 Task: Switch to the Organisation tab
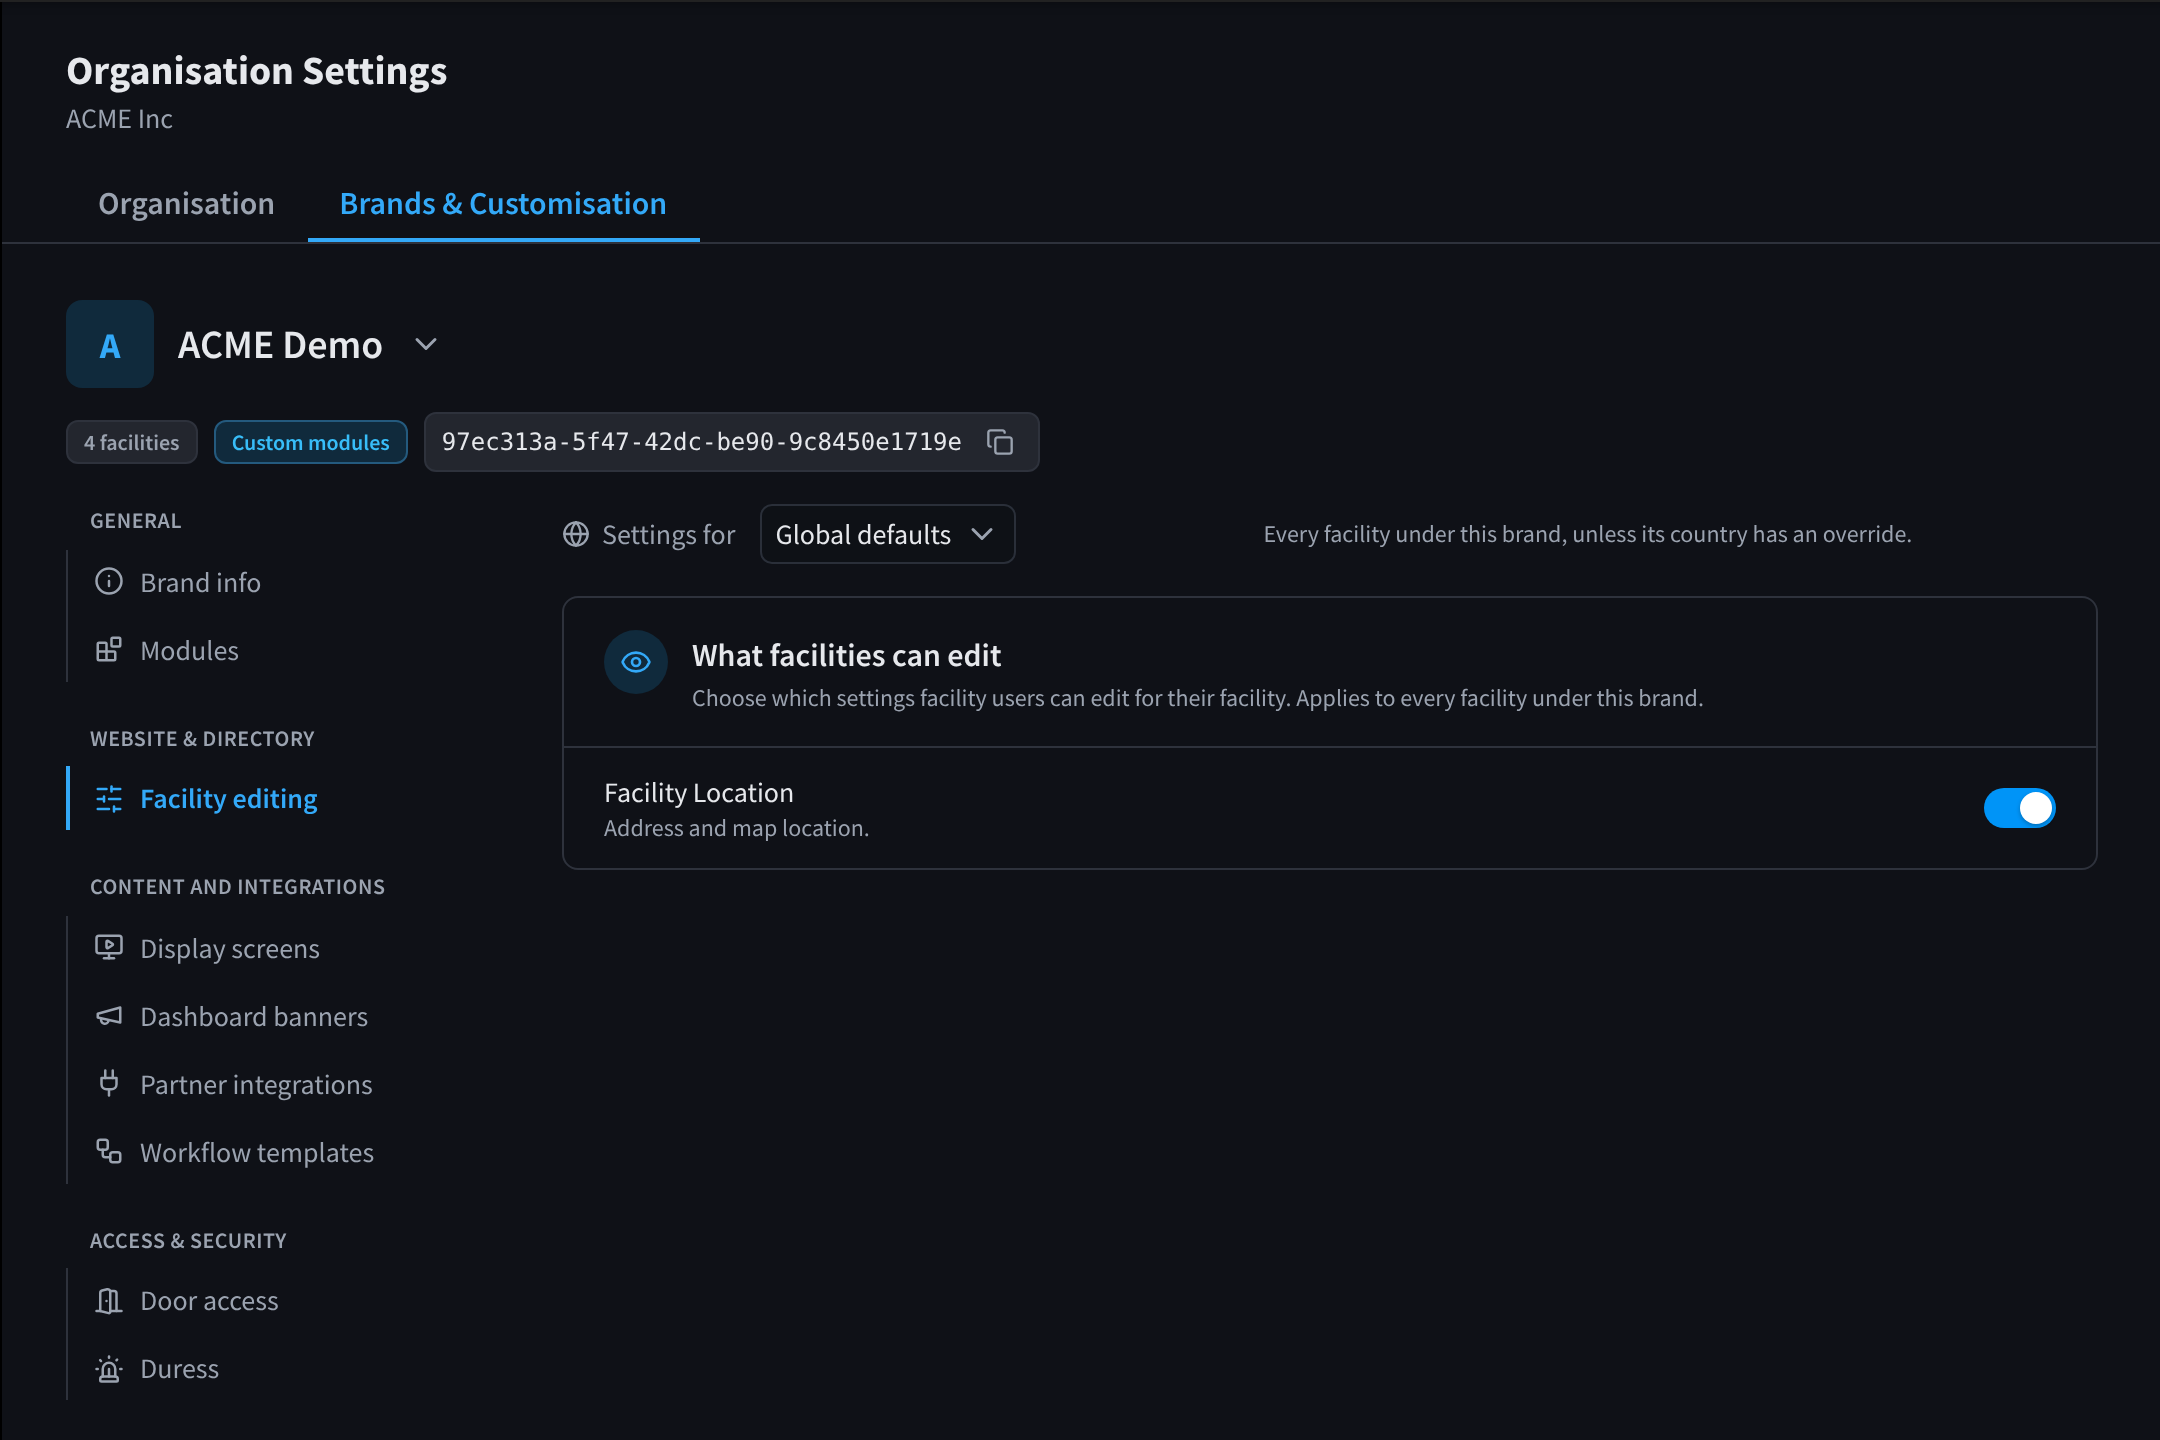tap(186, 204)
